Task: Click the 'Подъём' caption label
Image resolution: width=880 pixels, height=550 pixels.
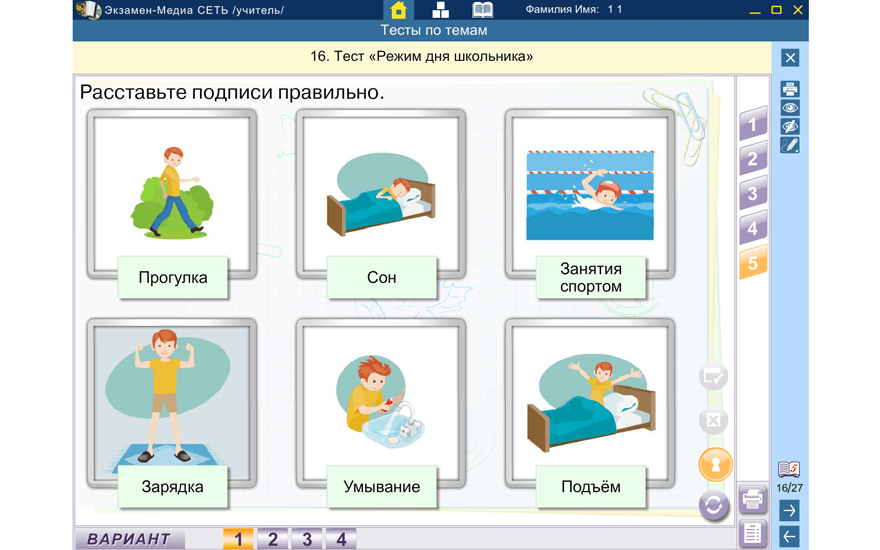Action: pyautogui.click(x=591, y=487)
